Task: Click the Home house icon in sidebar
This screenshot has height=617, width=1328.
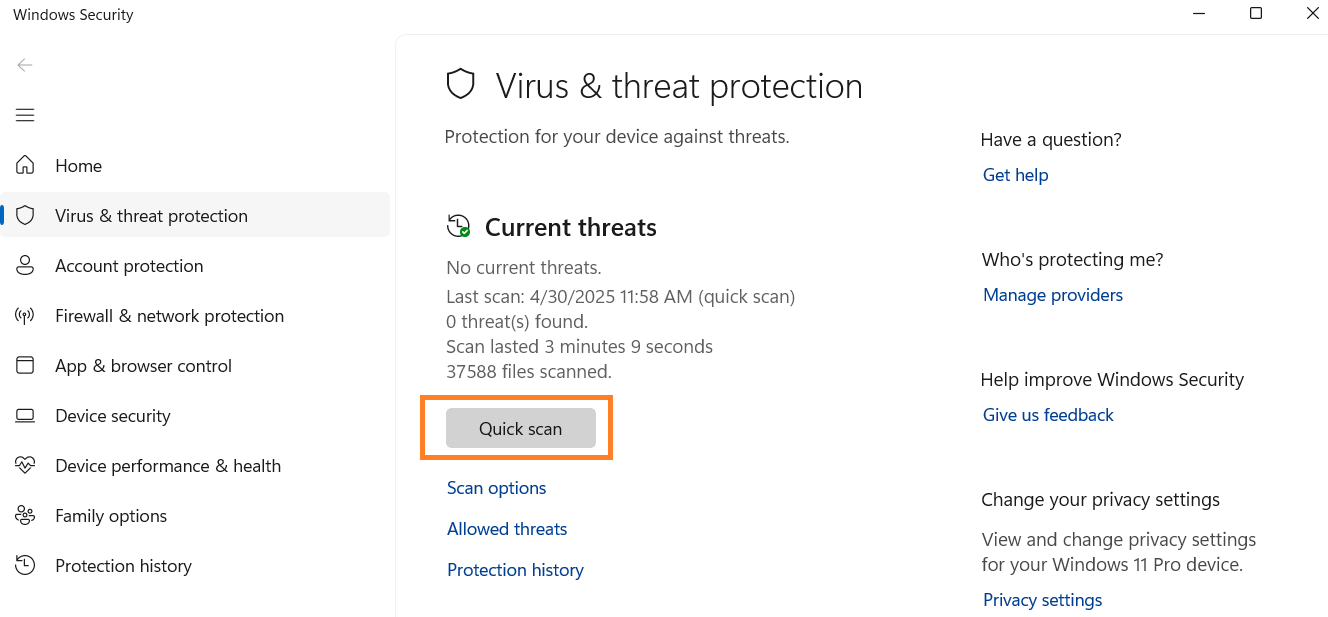Action: coord(25,166)
